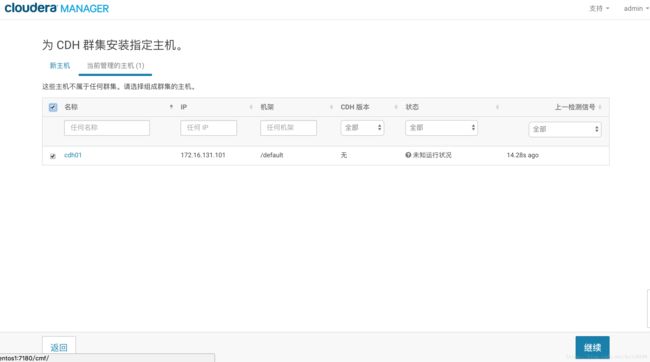
Task: Sort the table by the CDH 版本 column
Action: pyautogui.click(x=355, y=107)
